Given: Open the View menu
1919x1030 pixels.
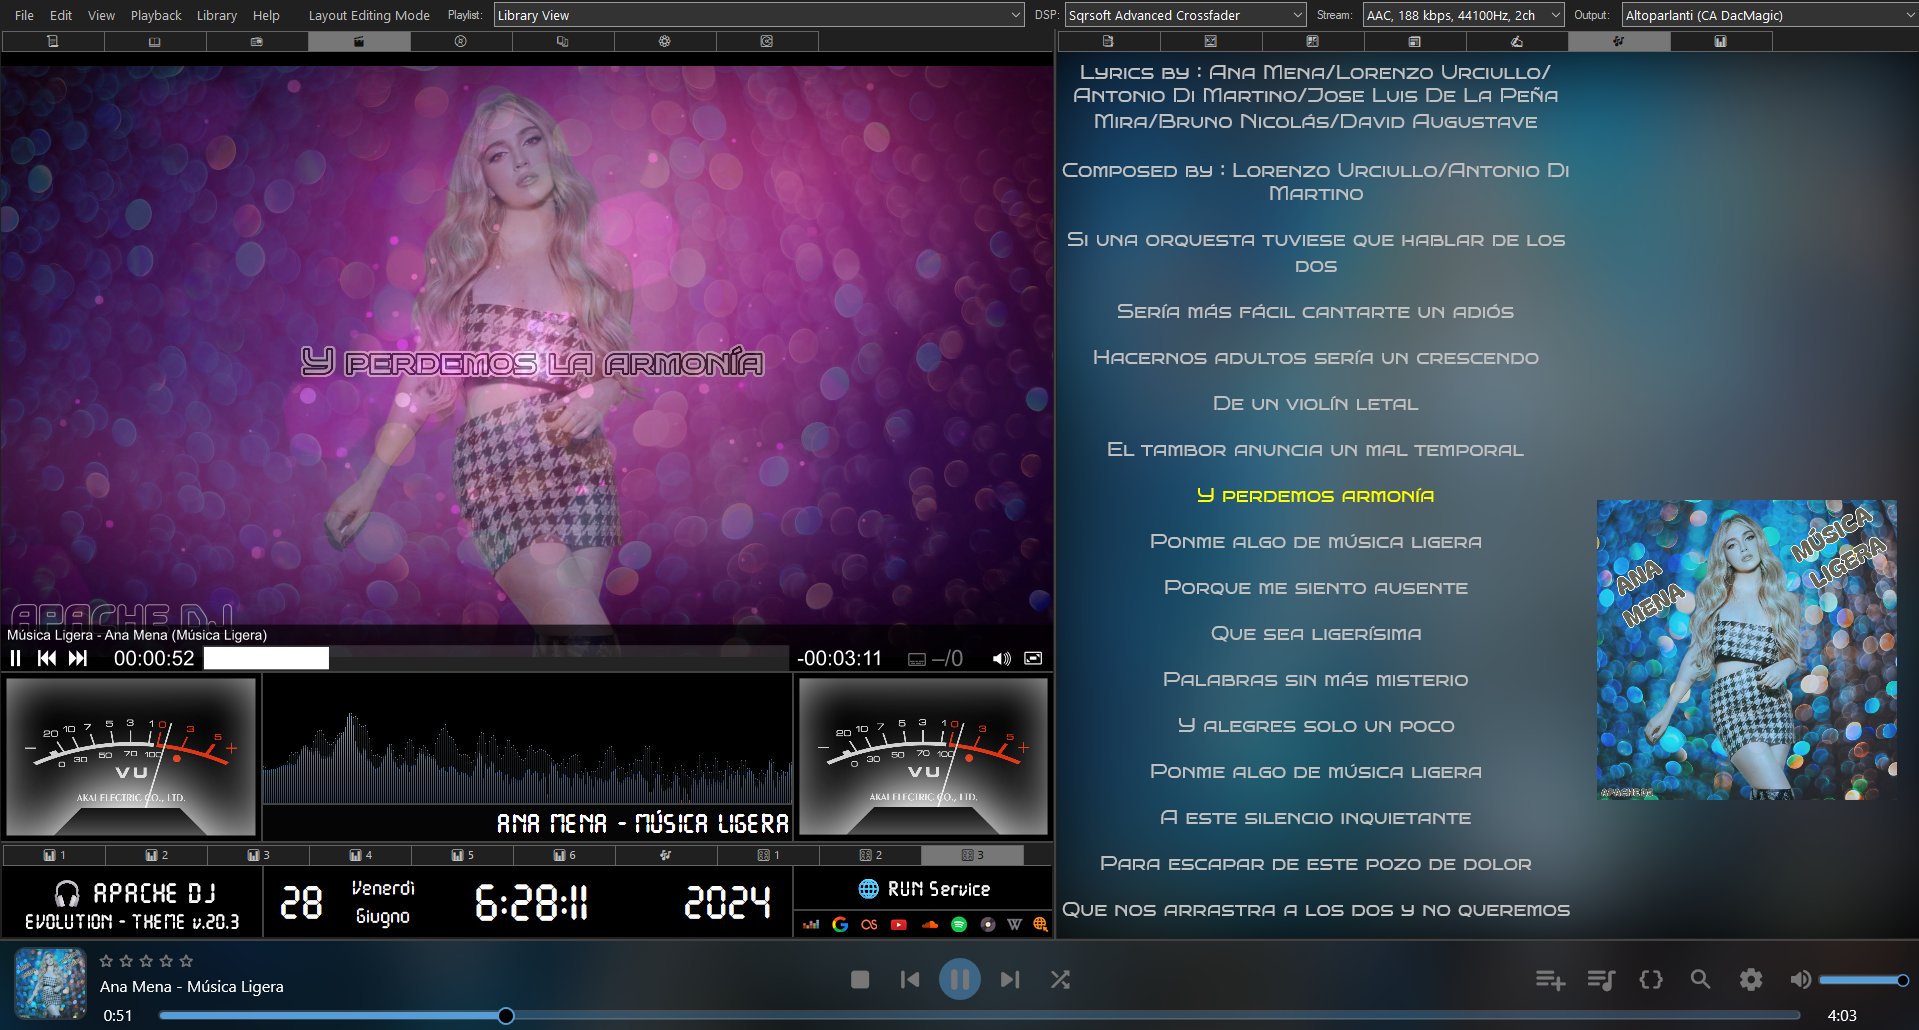Looking at the screenshot, I should coord(101,15).
